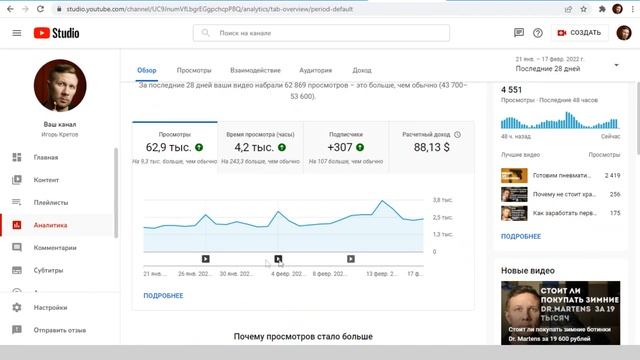Select the Подписчики +307 metric card

(x=346, y=147)
